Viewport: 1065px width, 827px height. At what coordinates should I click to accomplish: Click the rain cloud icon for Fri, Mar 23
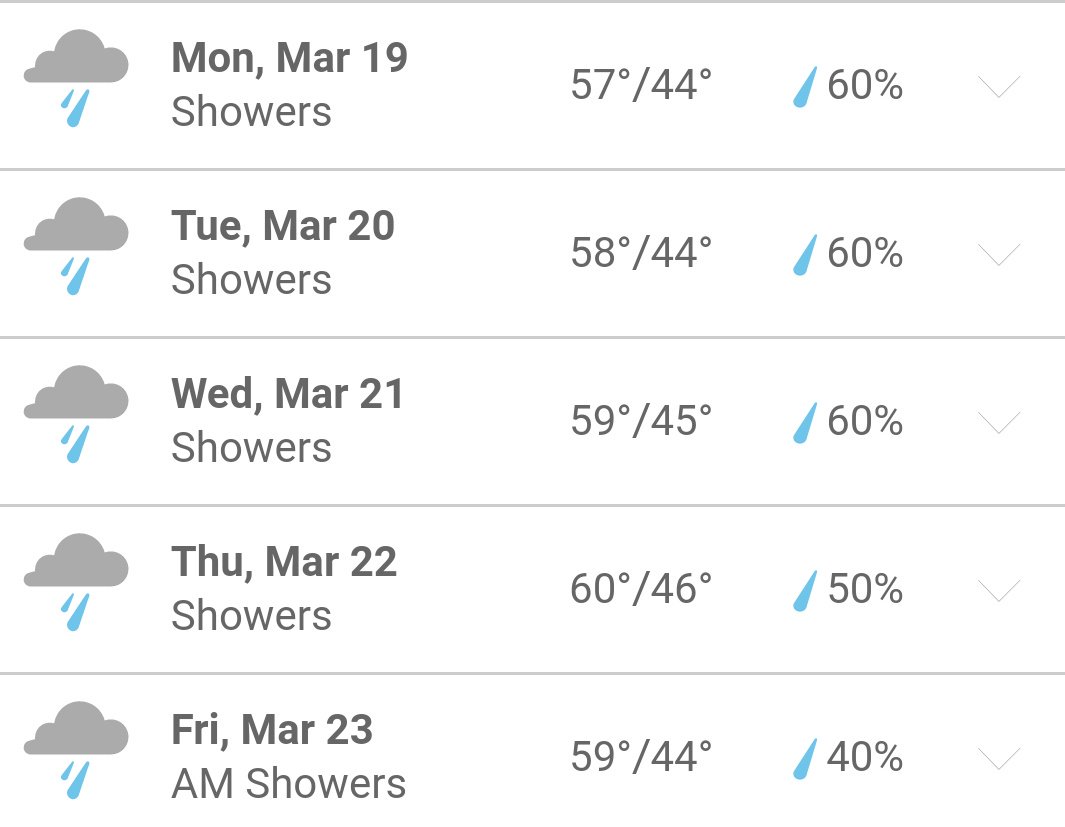pos(76,750)
